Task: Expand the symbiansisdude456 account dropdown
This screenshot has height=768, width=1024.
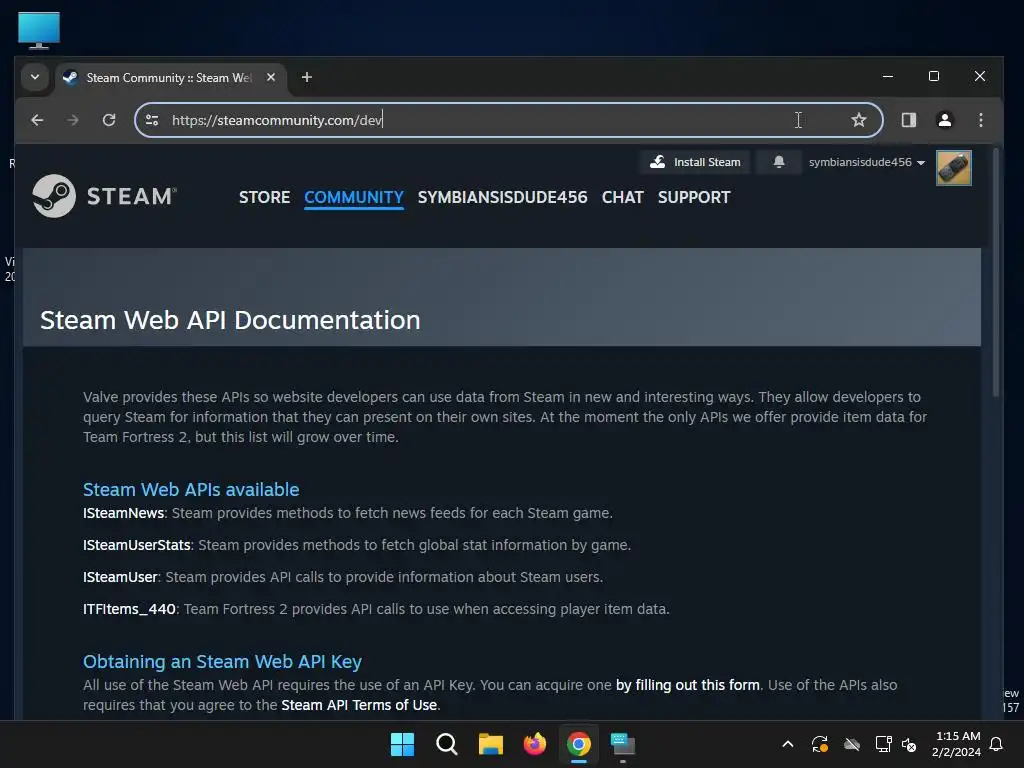Action: pyautogui.click(x=867, y=162)
